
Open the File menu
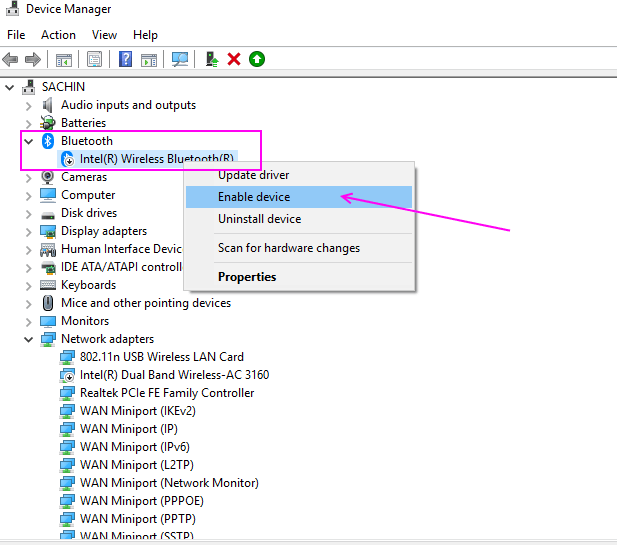pos(16,35)
